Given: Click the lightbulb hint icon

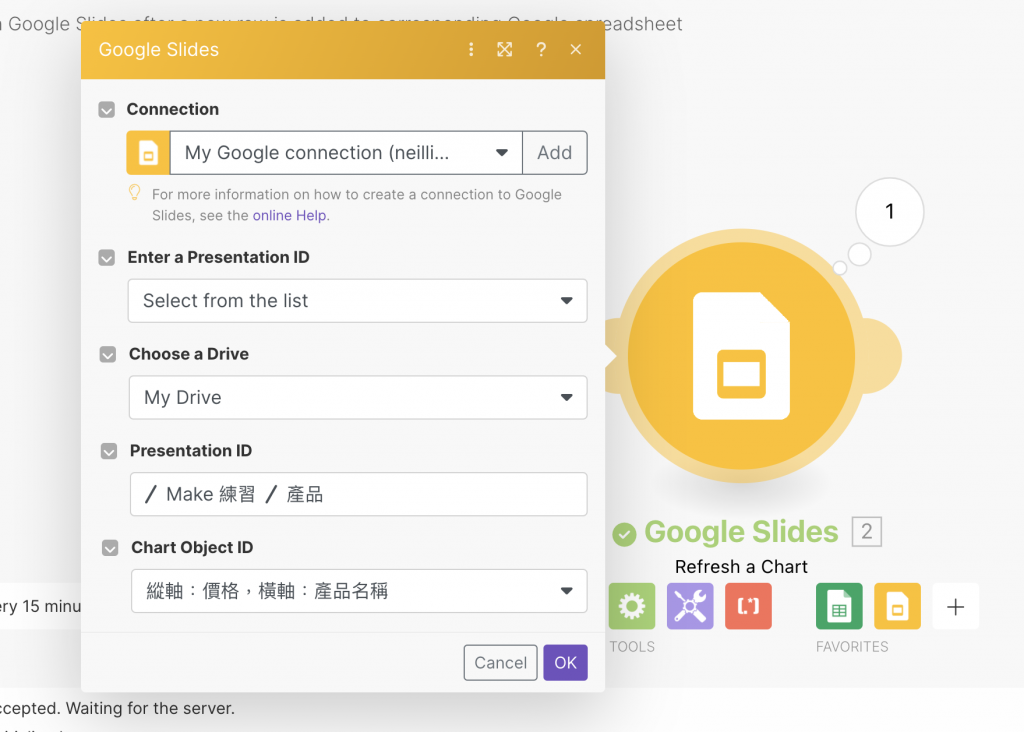Looking at the screenshot, I should 135,193.
